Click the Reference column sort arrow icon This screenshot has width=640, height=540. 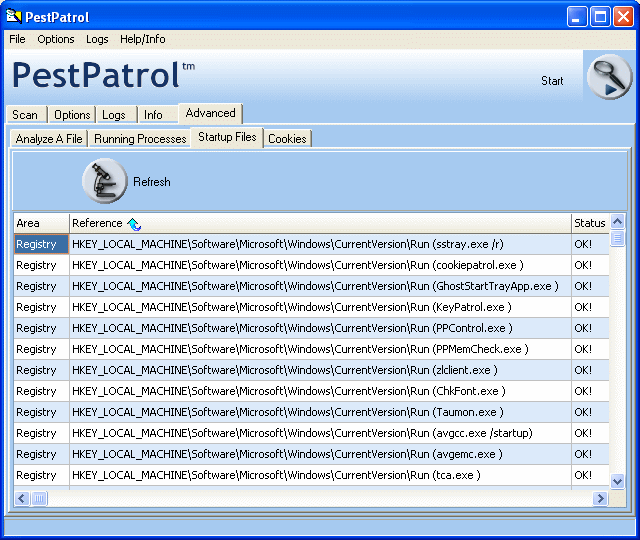134,224
